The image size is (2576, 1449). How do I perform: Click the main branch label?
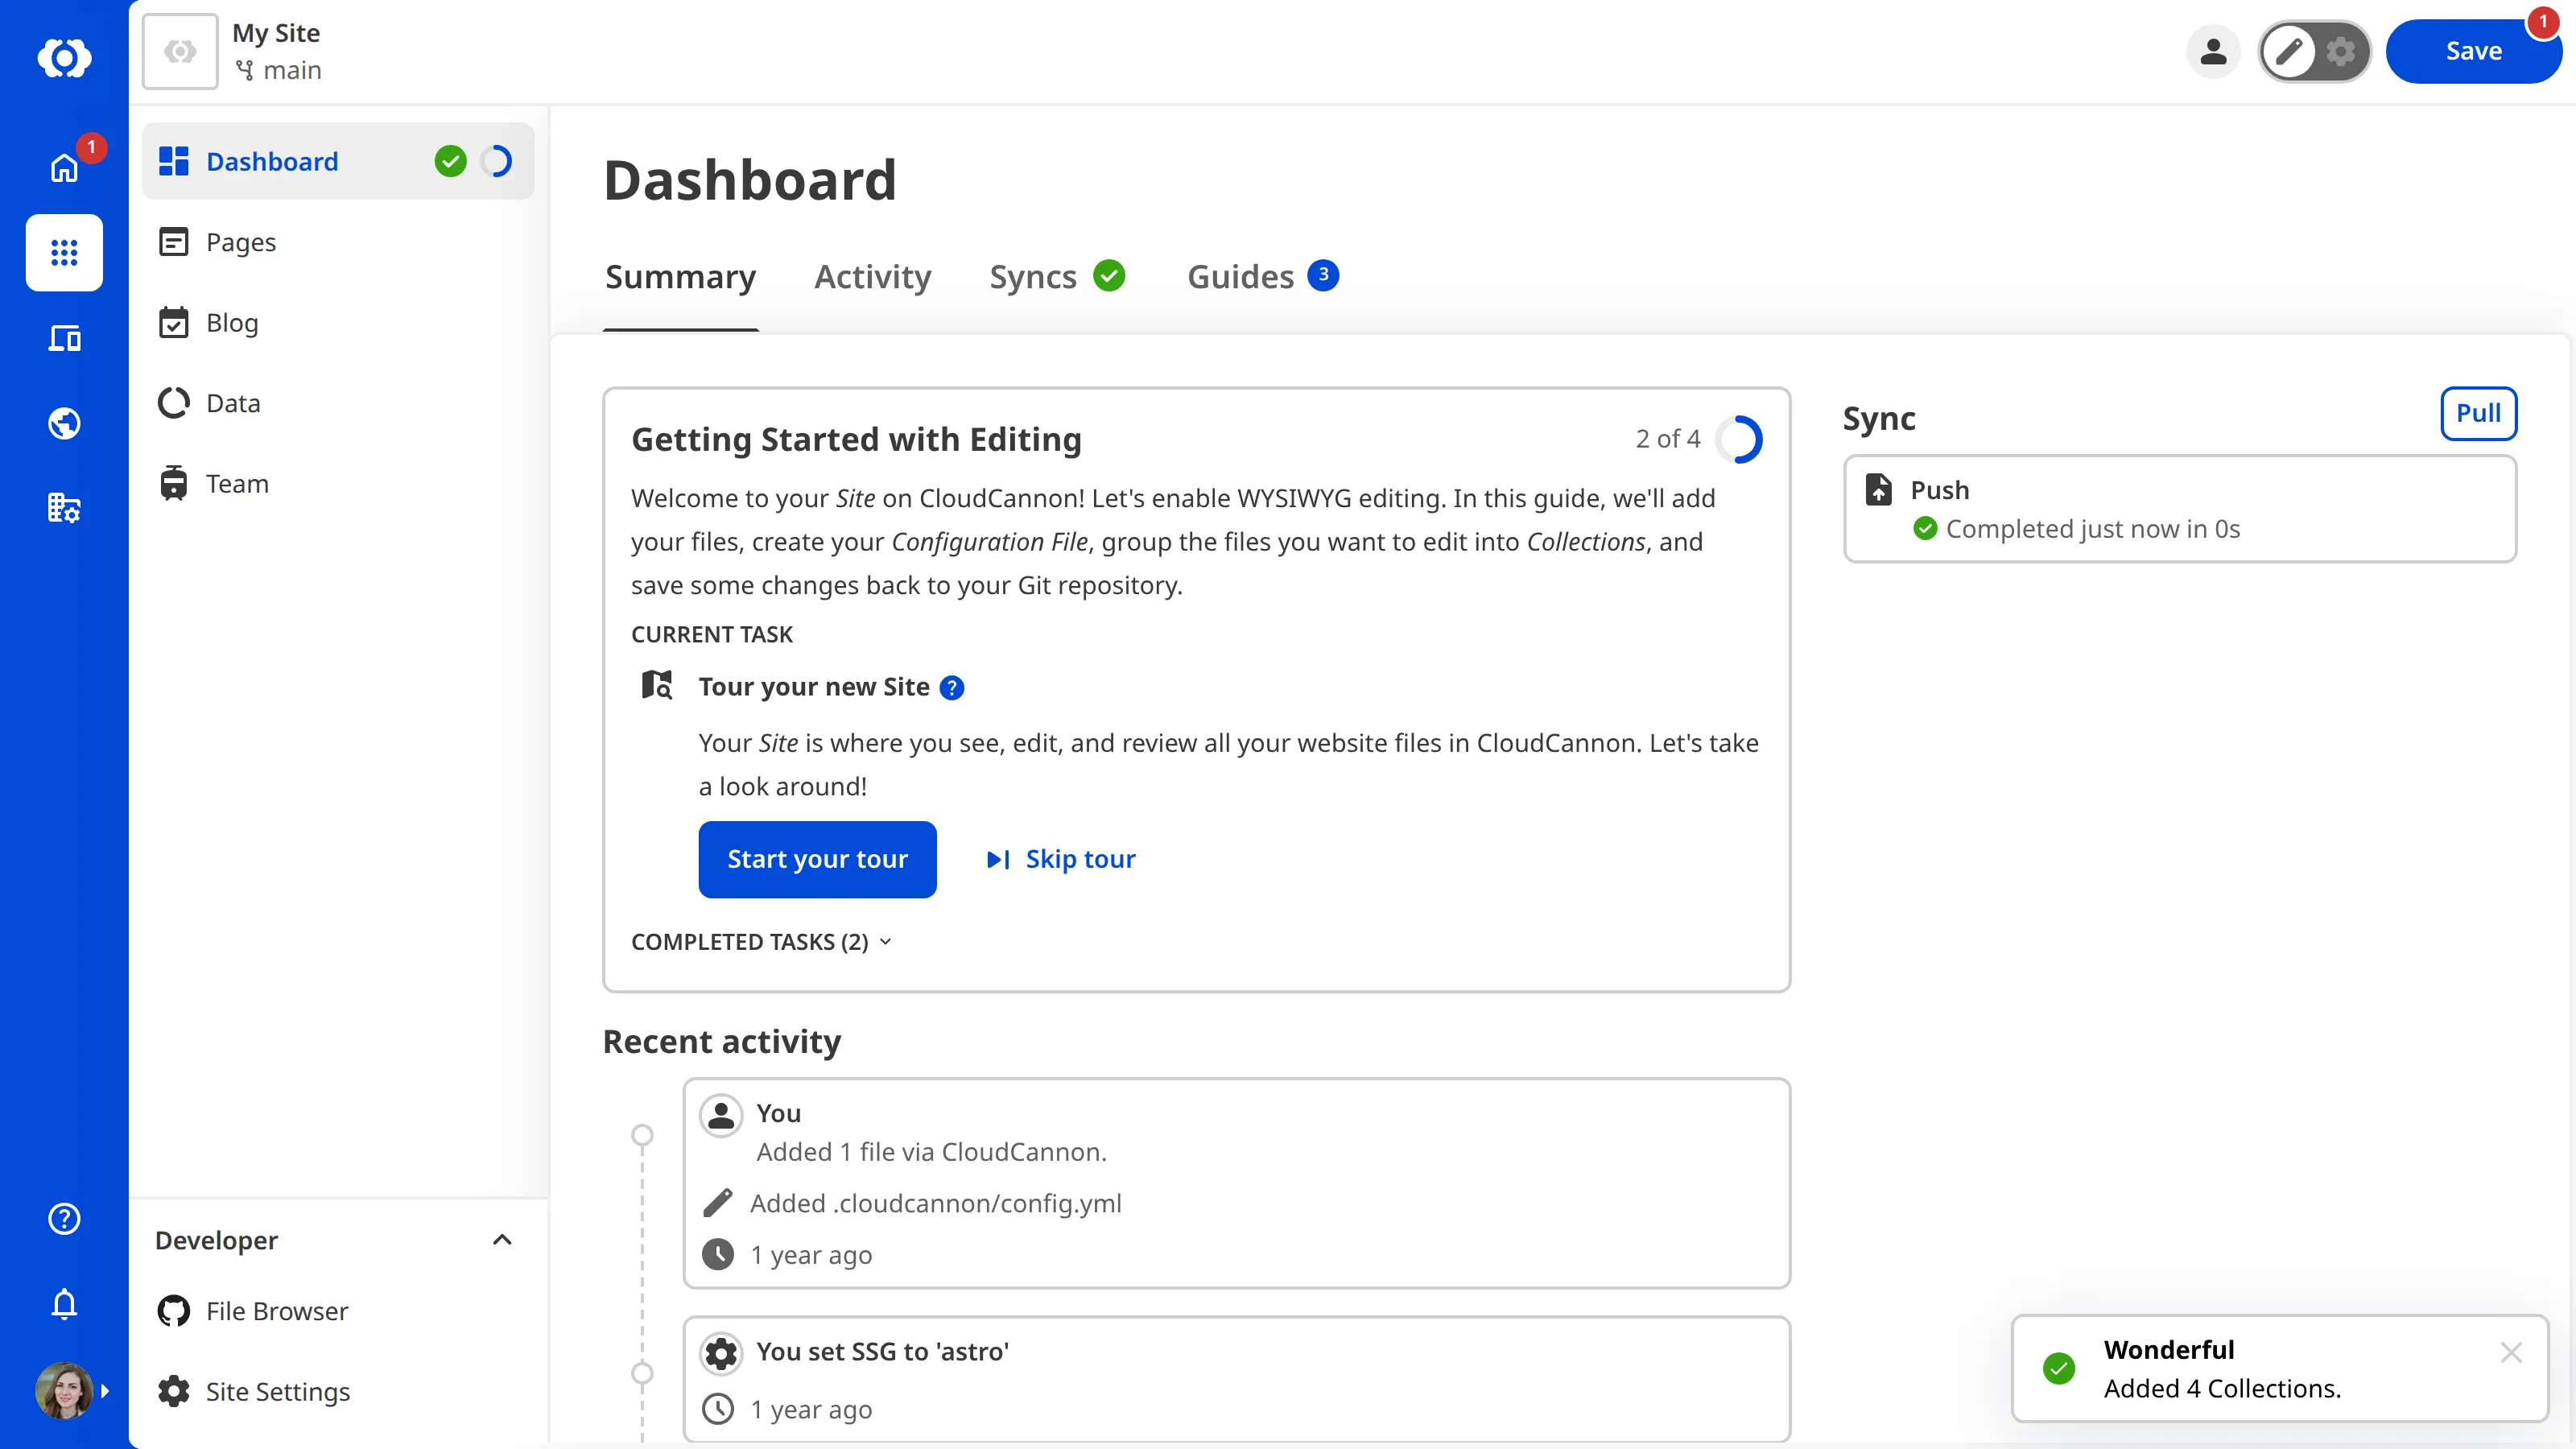278,70
